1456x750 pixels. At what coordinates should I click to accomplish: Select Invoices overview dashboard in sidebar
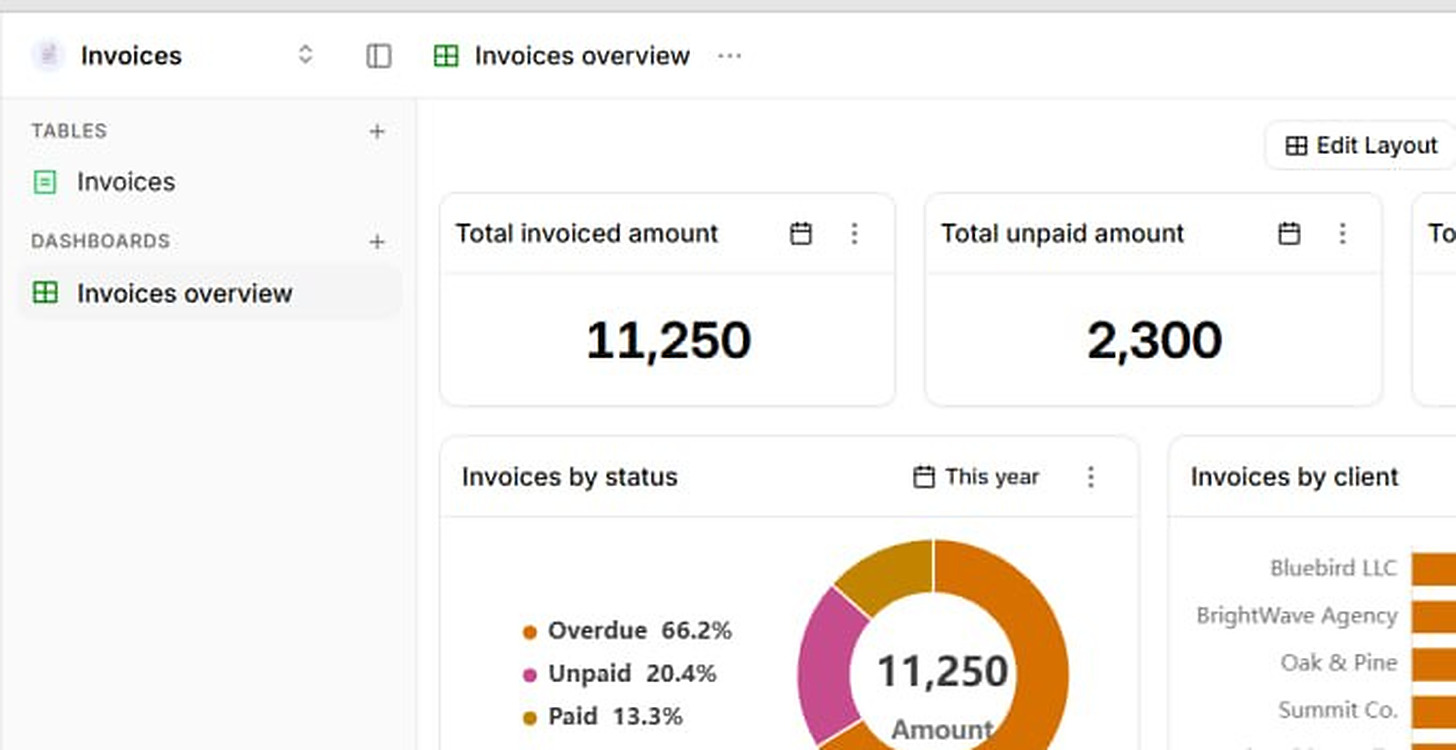pos(210,293)
